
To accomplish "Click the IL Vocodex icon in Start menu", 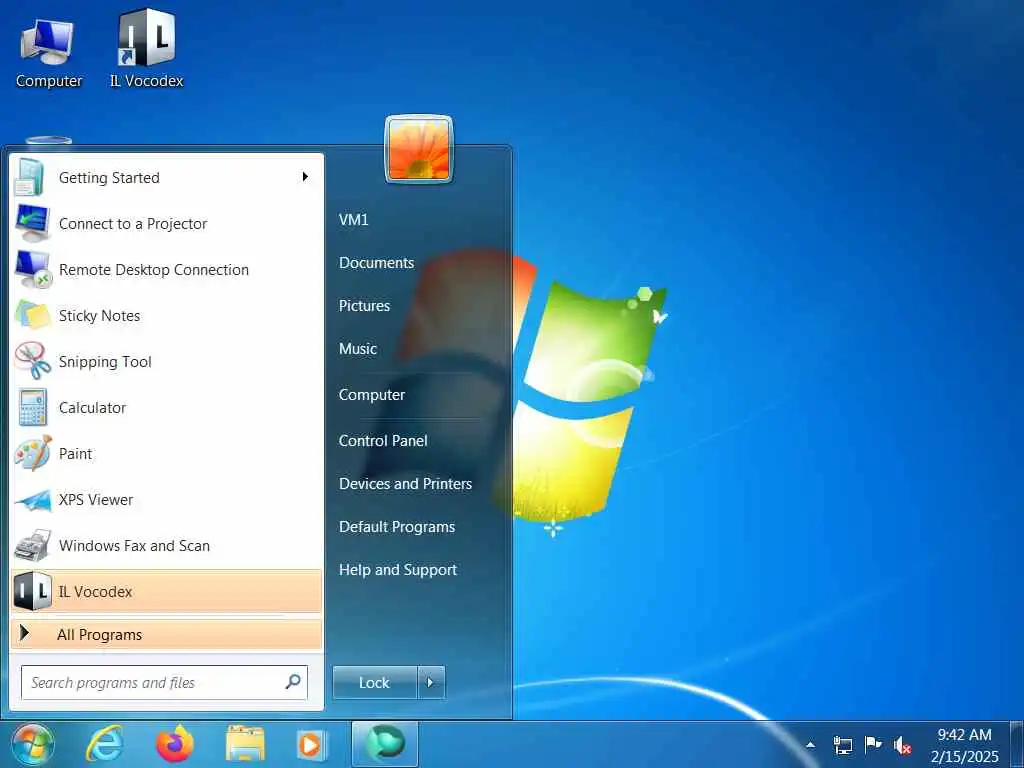I will pos(33,591).
